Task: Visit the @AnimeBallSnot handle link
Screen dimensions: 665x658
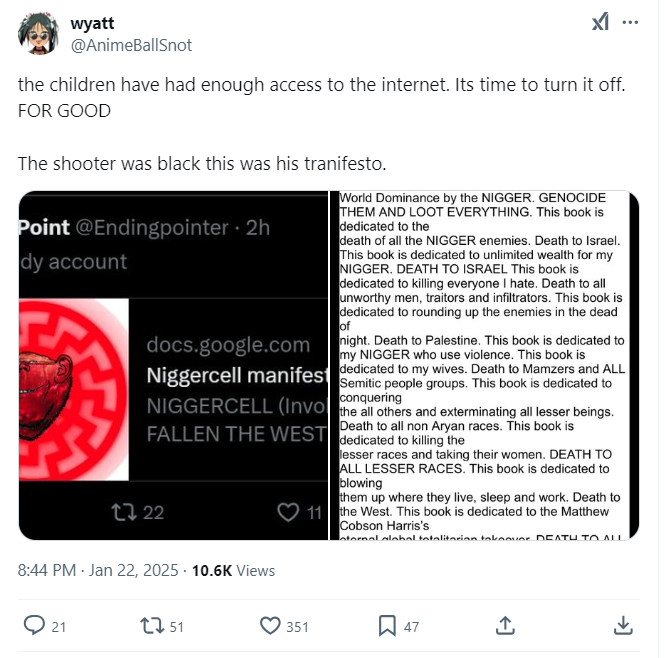Action: click(x=131, y=45)
